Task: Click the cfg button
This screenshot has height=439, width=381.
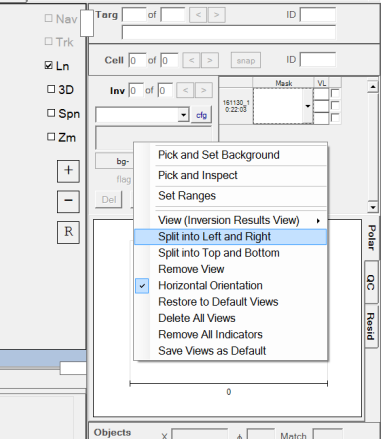Action: (x=201, y=115)
